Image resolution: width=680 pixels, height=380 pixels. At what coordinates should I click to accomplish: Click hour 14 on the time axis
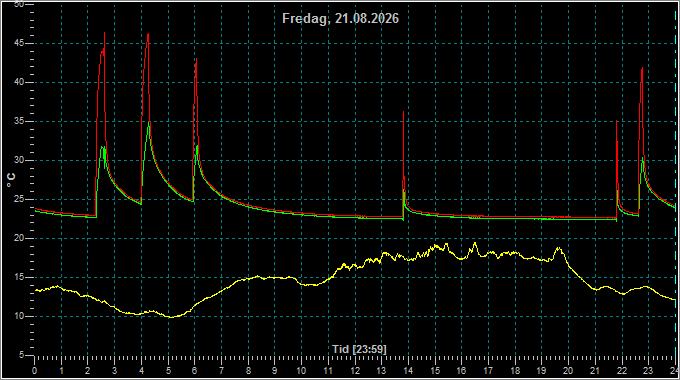[408, 371]
